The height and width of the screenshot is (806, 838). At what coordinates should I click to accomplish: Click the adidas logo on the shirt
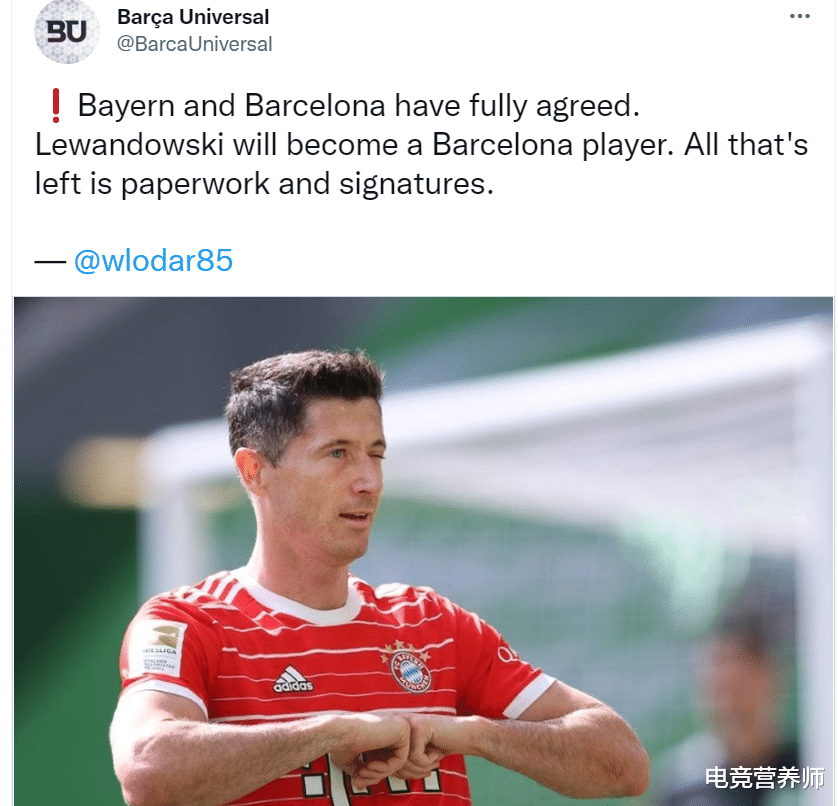tap(293, 679)
